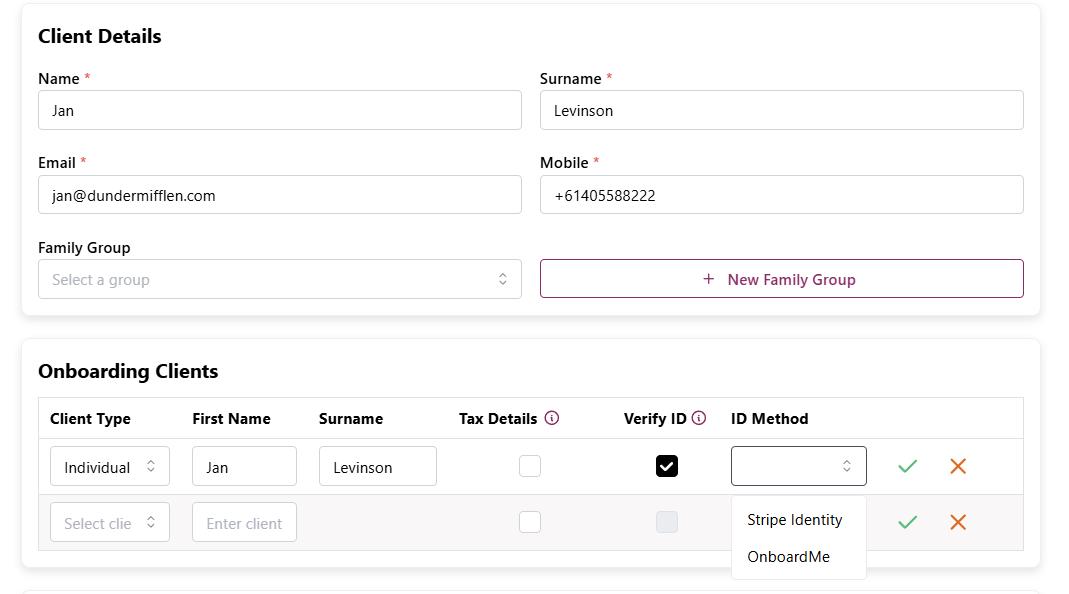Edit the Email field with jan@dundermifflen.com
This screenshot has width=1069, height=594.
(280, 195)
